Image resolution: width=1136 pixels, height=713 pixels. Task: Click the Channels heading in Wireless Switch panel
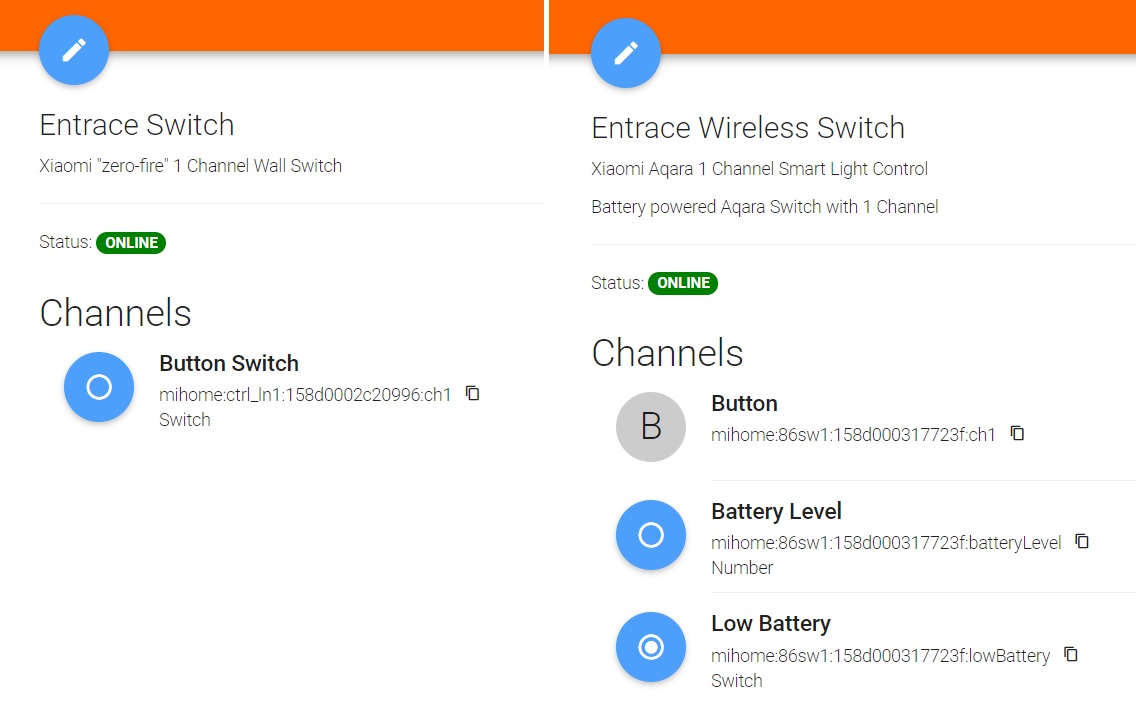click(667, 354)
